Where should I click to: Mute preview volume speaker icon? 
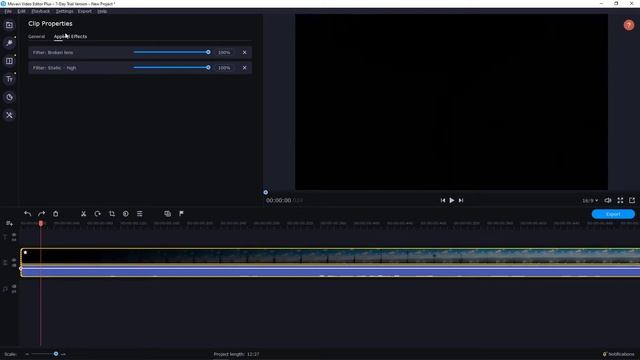608,200
